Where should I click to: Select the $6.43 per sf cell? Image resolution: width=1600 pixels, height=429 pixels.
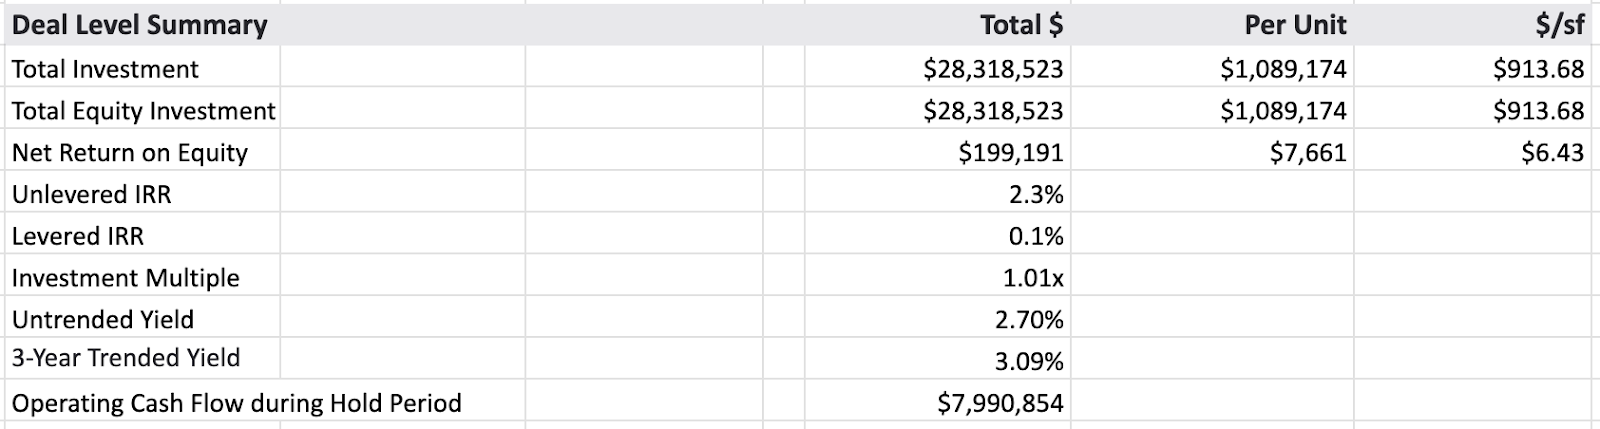pos(1471,152)
